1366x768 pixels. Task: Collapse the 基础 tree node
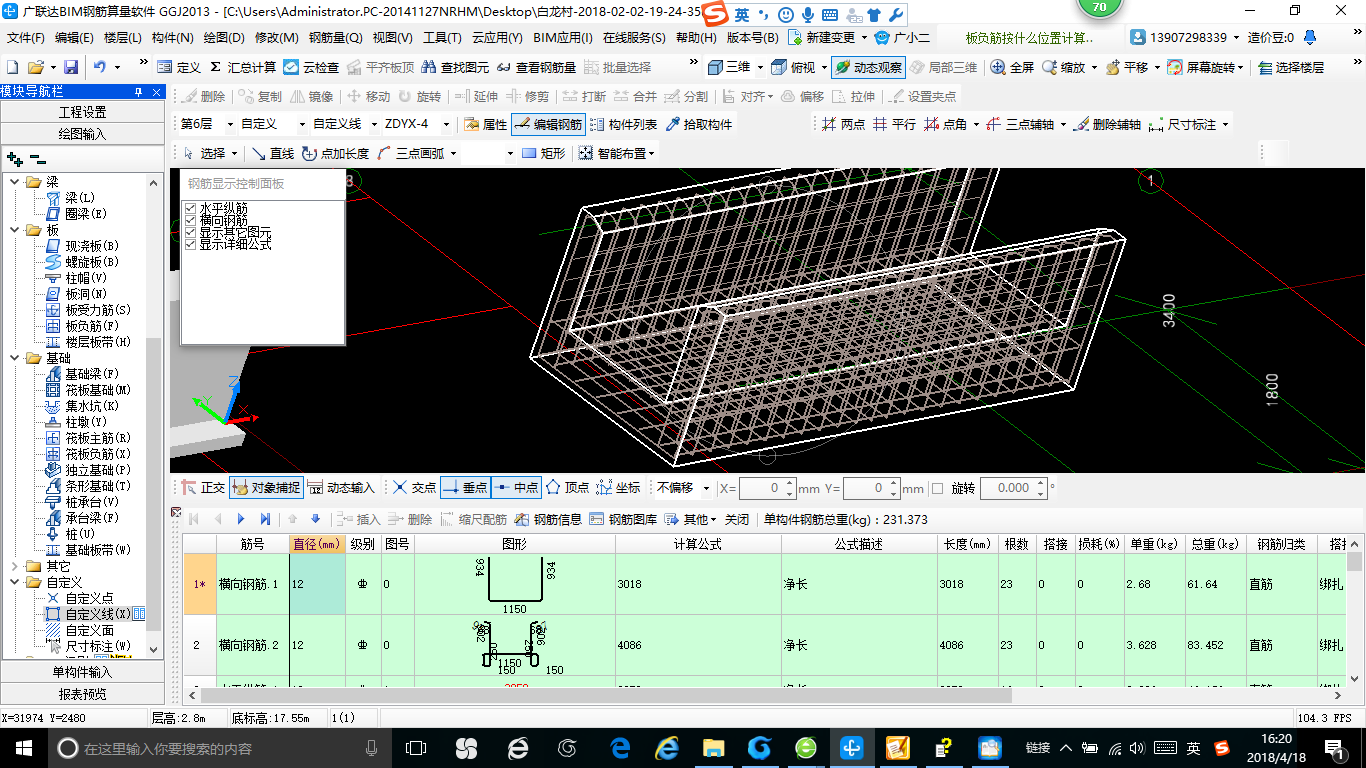(x=14, y=358)
